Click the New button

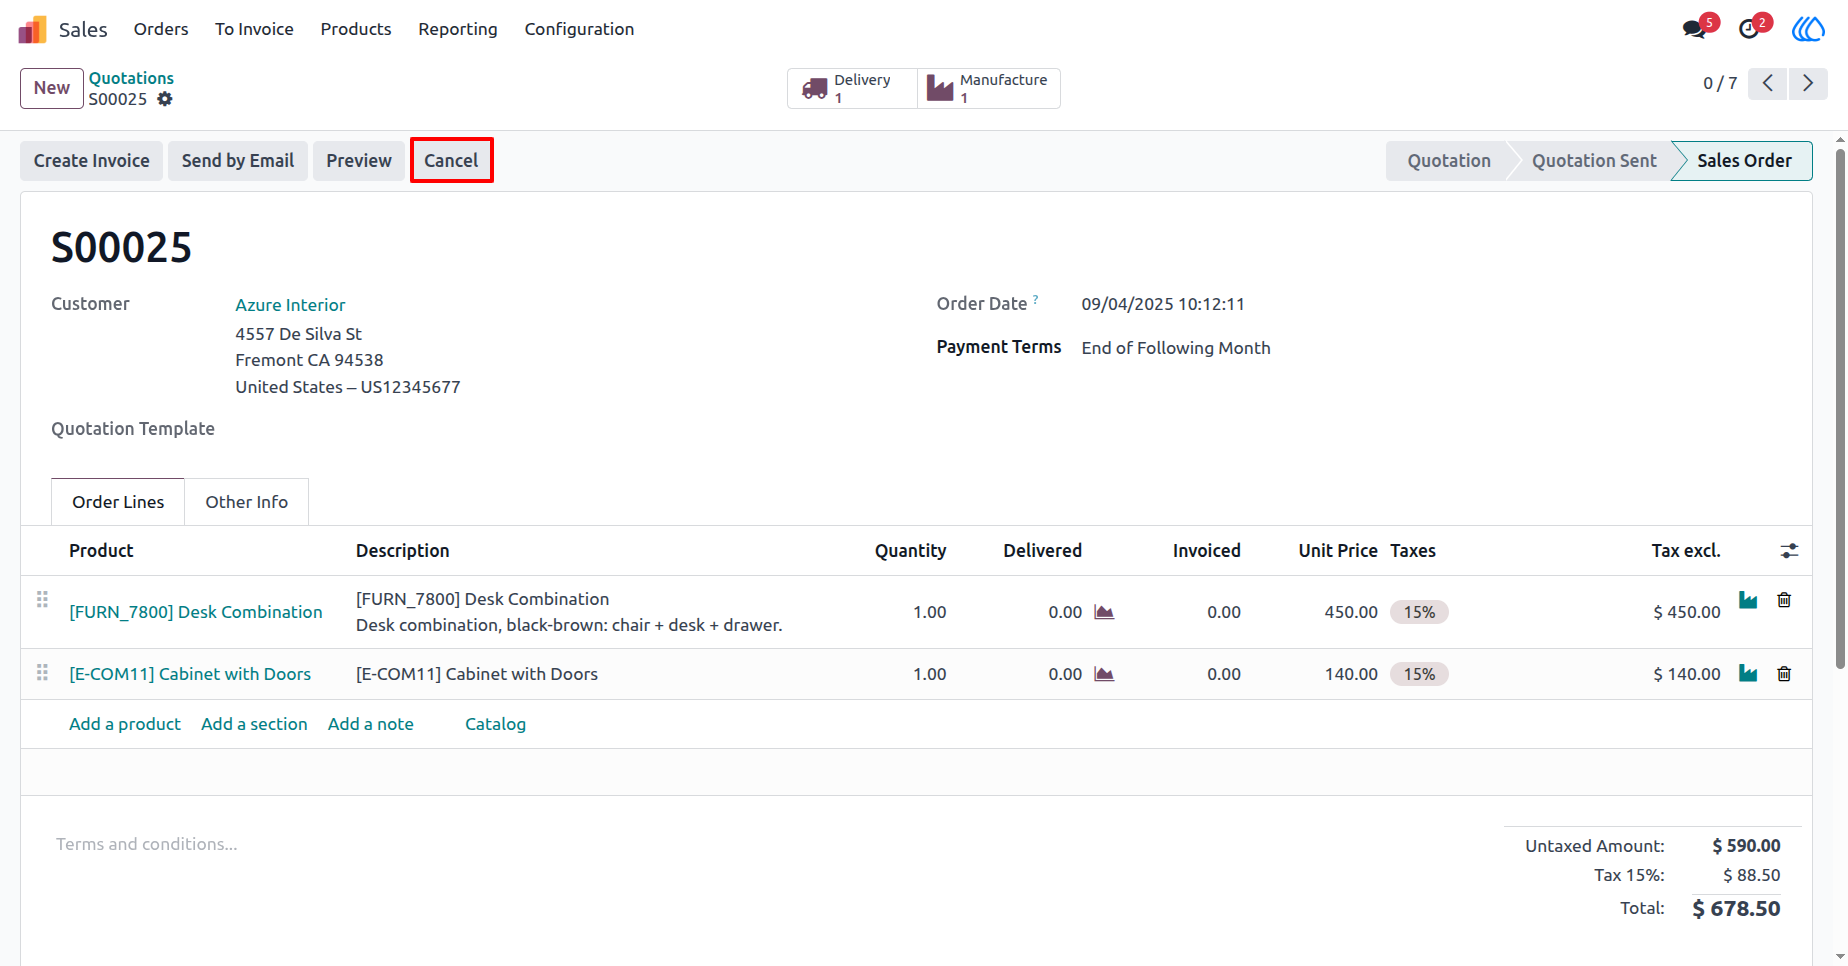52,88
